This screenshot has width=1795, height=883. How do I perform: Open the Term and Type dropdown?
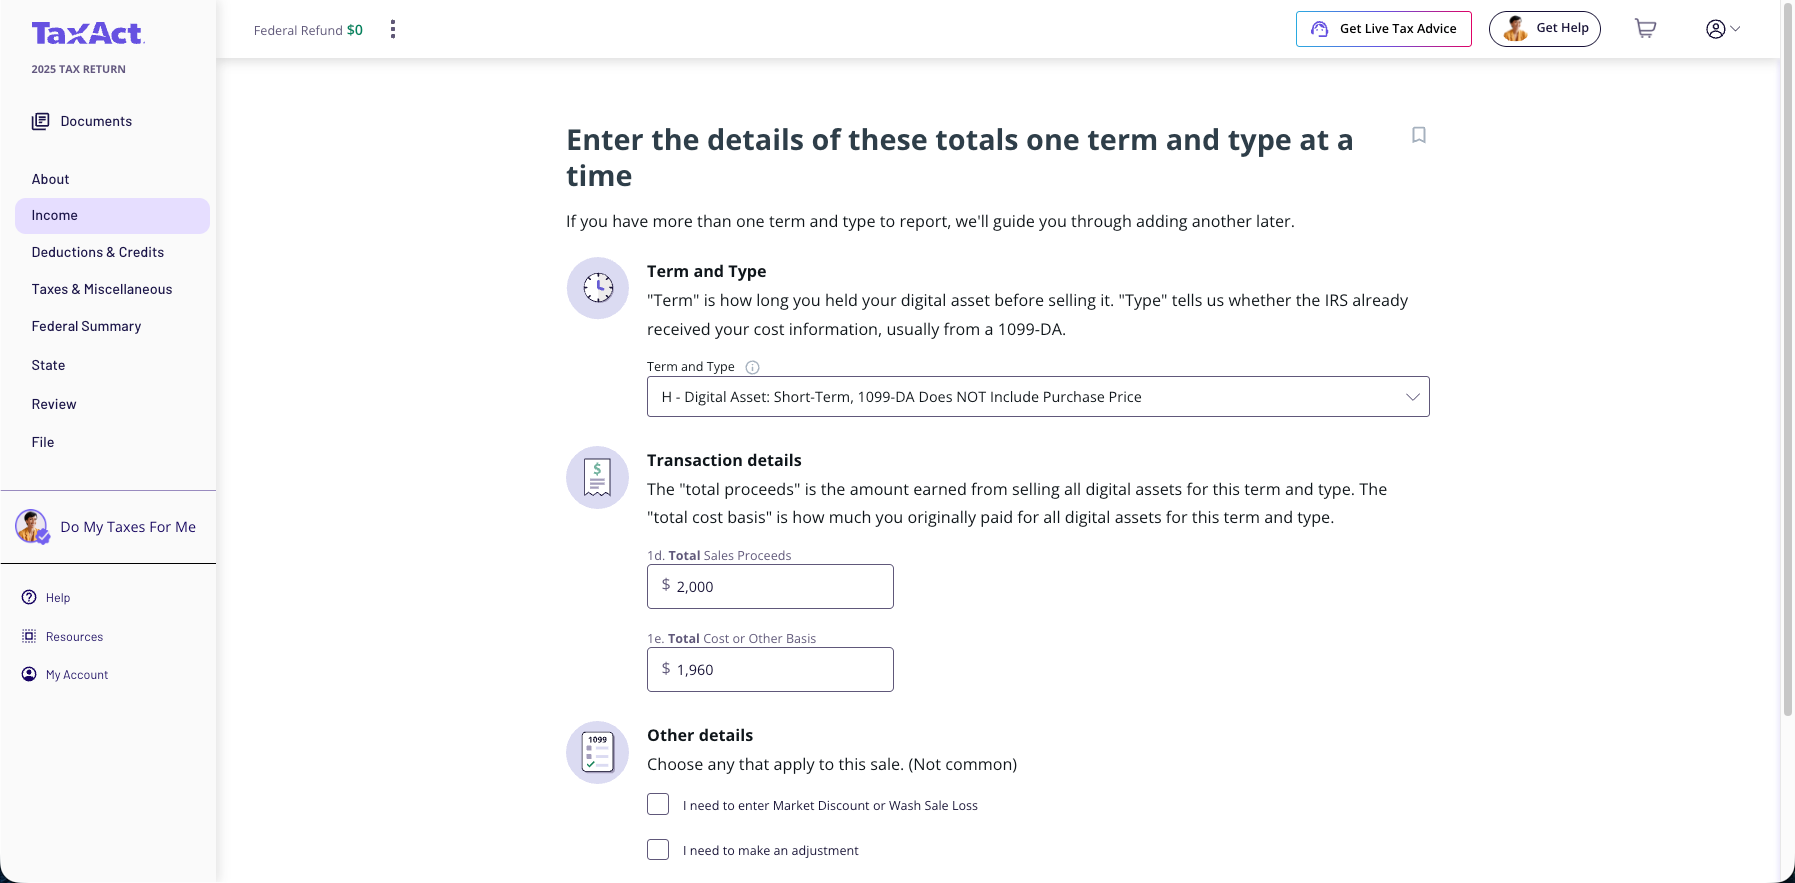point(1037,397)
